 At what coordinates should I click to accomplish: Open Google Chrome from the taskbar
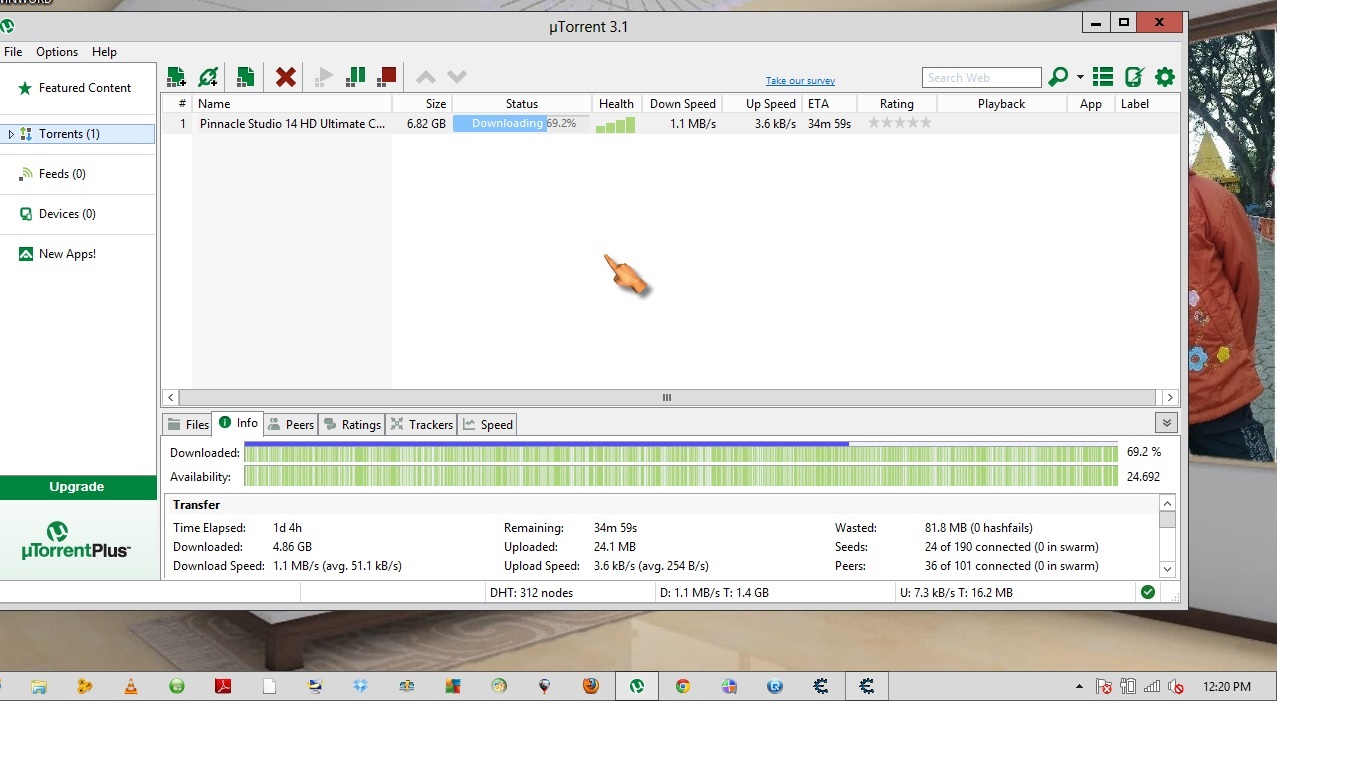coord(683,687)
